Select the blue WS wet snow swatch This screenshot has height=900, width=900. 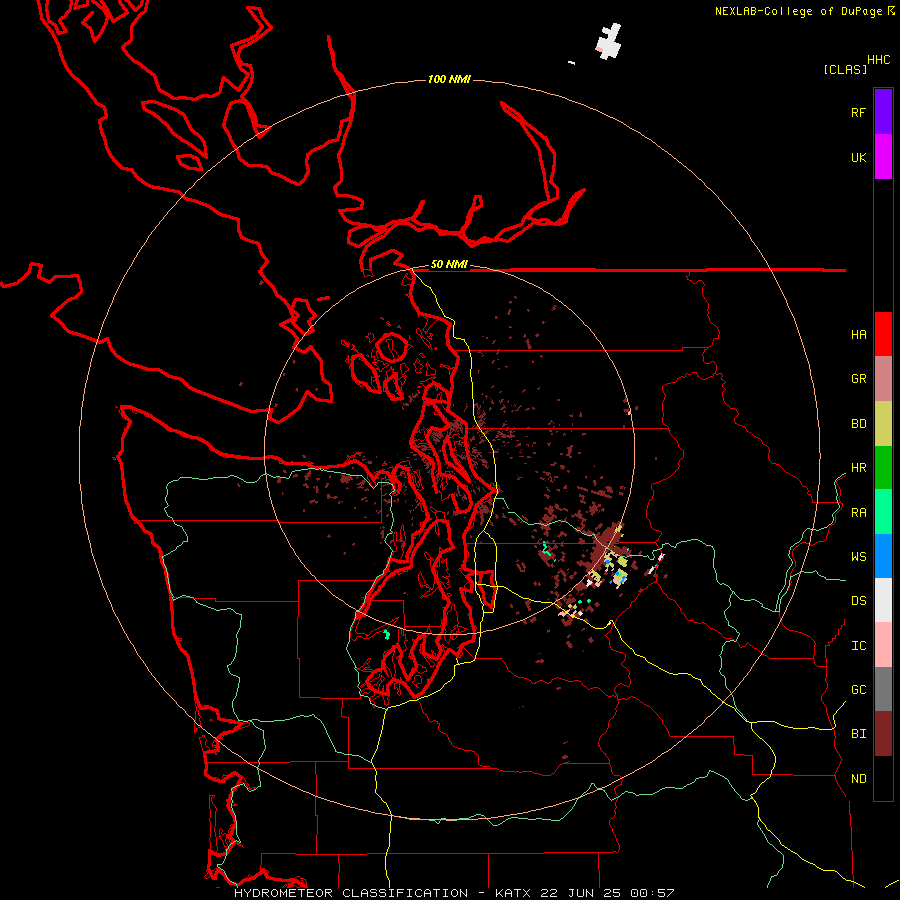click(883, 556)
